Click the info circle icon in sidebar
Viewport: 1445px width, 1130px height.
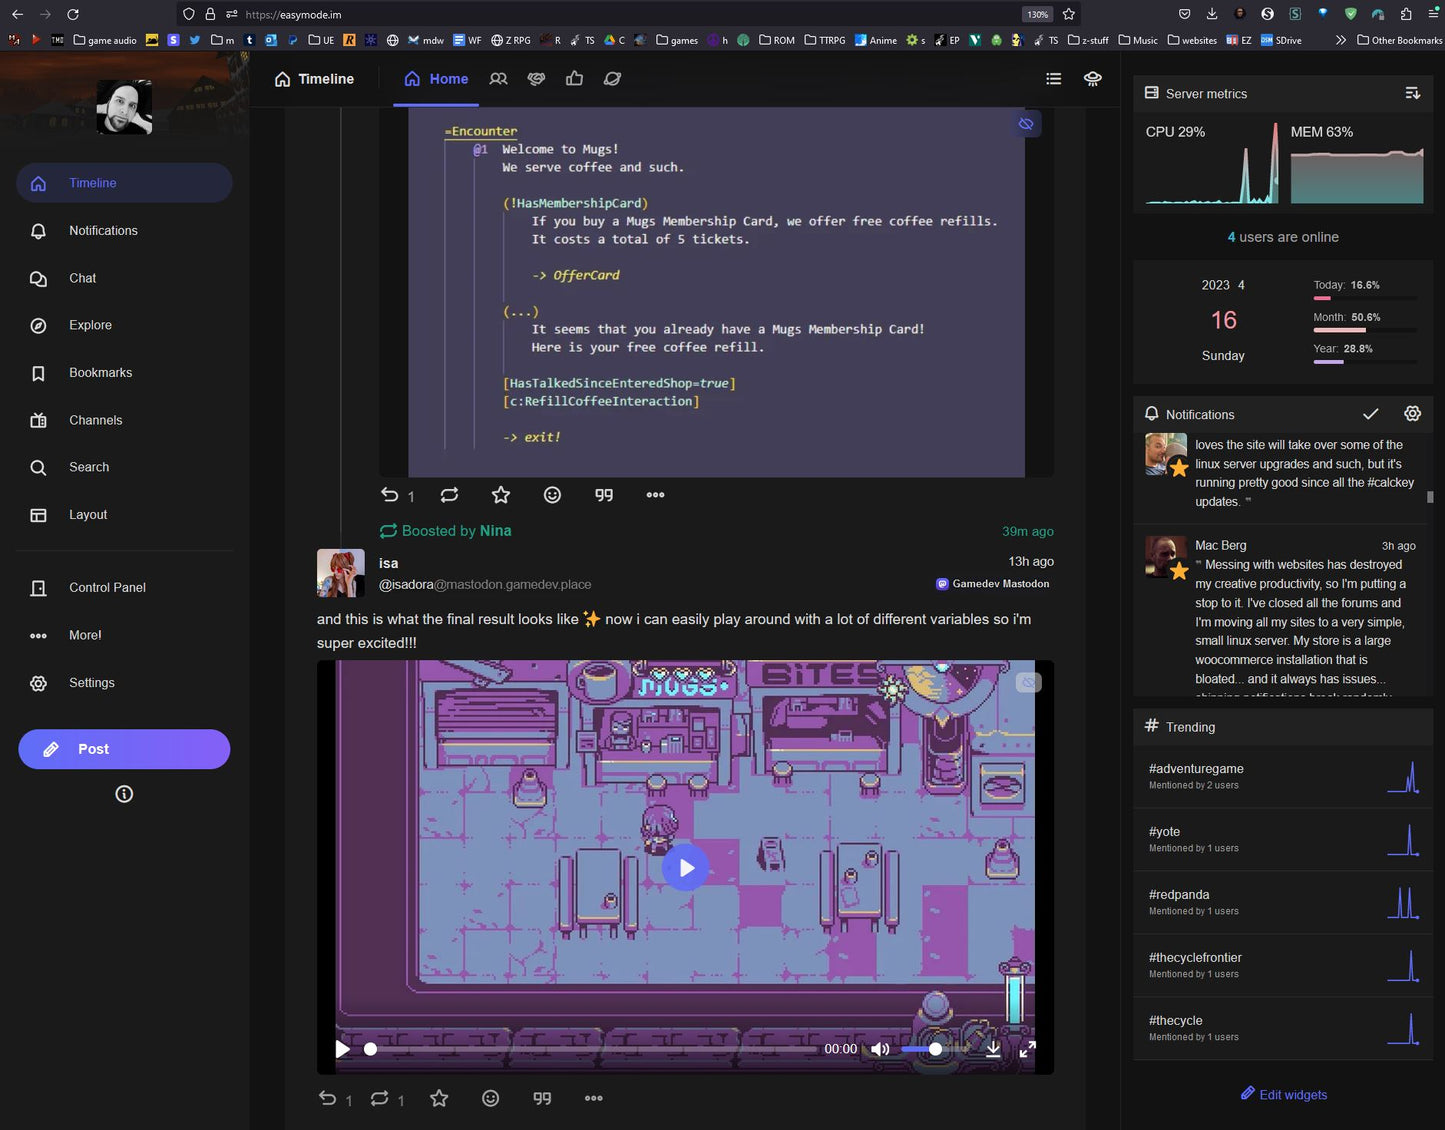pos(124,794)
